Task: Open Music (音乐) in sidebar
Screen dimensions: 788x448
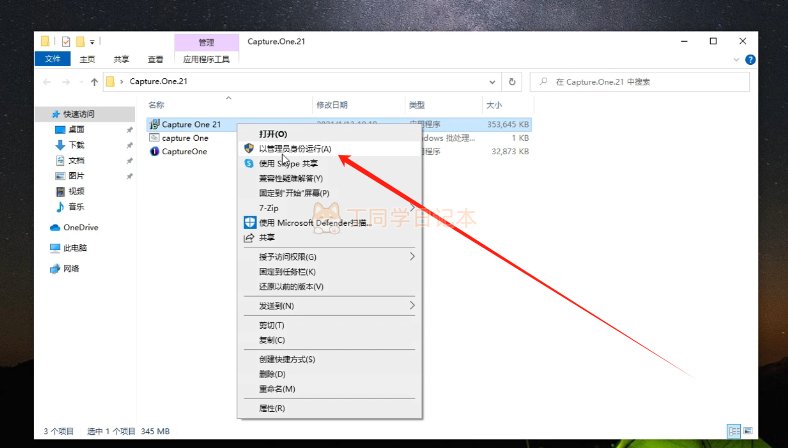Action: tap(76, 207)
